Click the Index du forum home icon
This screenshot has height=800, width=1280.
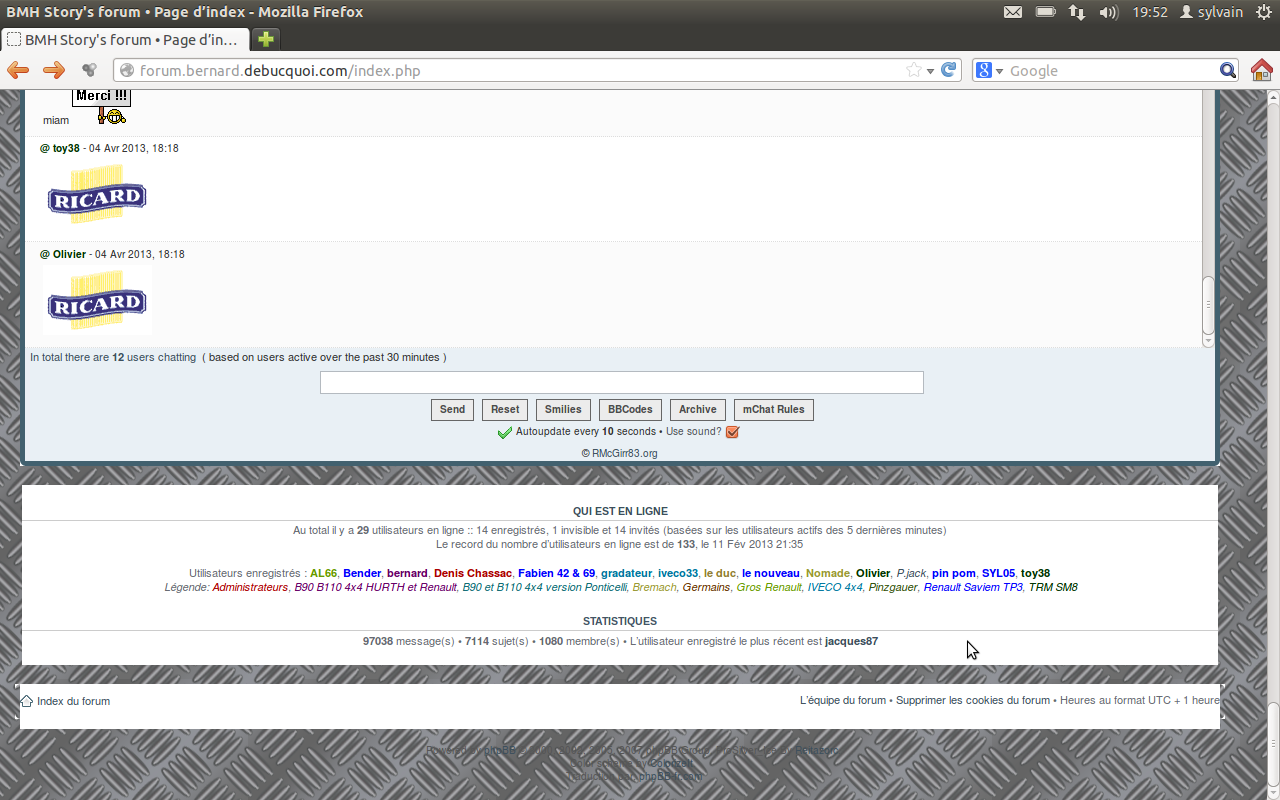27,701
